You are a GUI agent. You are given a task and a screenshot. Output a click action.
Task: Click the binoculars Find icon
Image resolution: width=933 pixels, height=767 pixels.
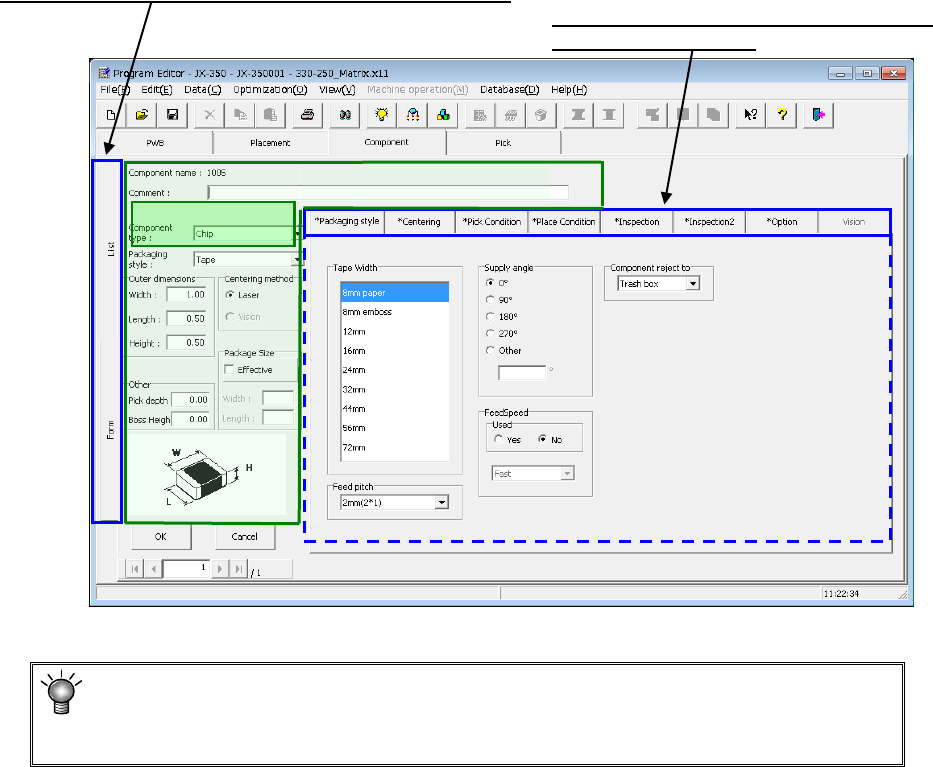[345, 115]
